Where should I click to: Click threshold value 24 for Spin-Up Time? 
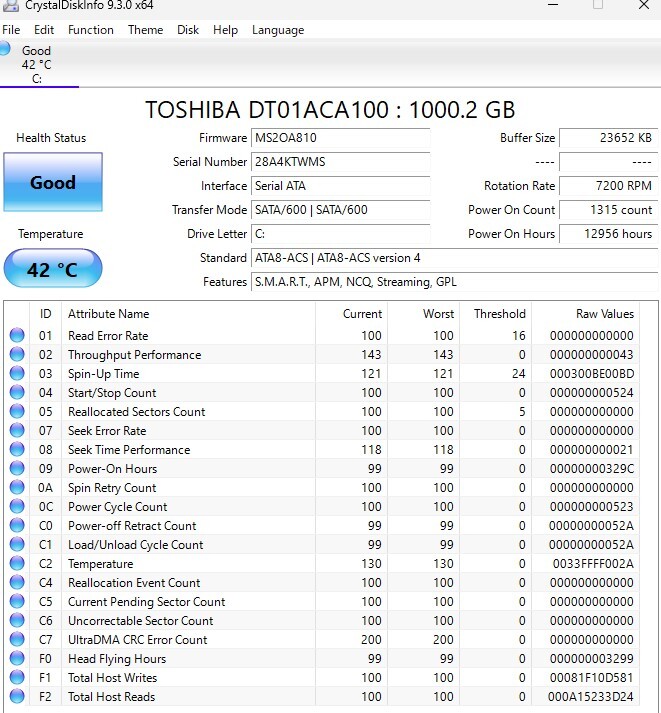pos(518,374)
